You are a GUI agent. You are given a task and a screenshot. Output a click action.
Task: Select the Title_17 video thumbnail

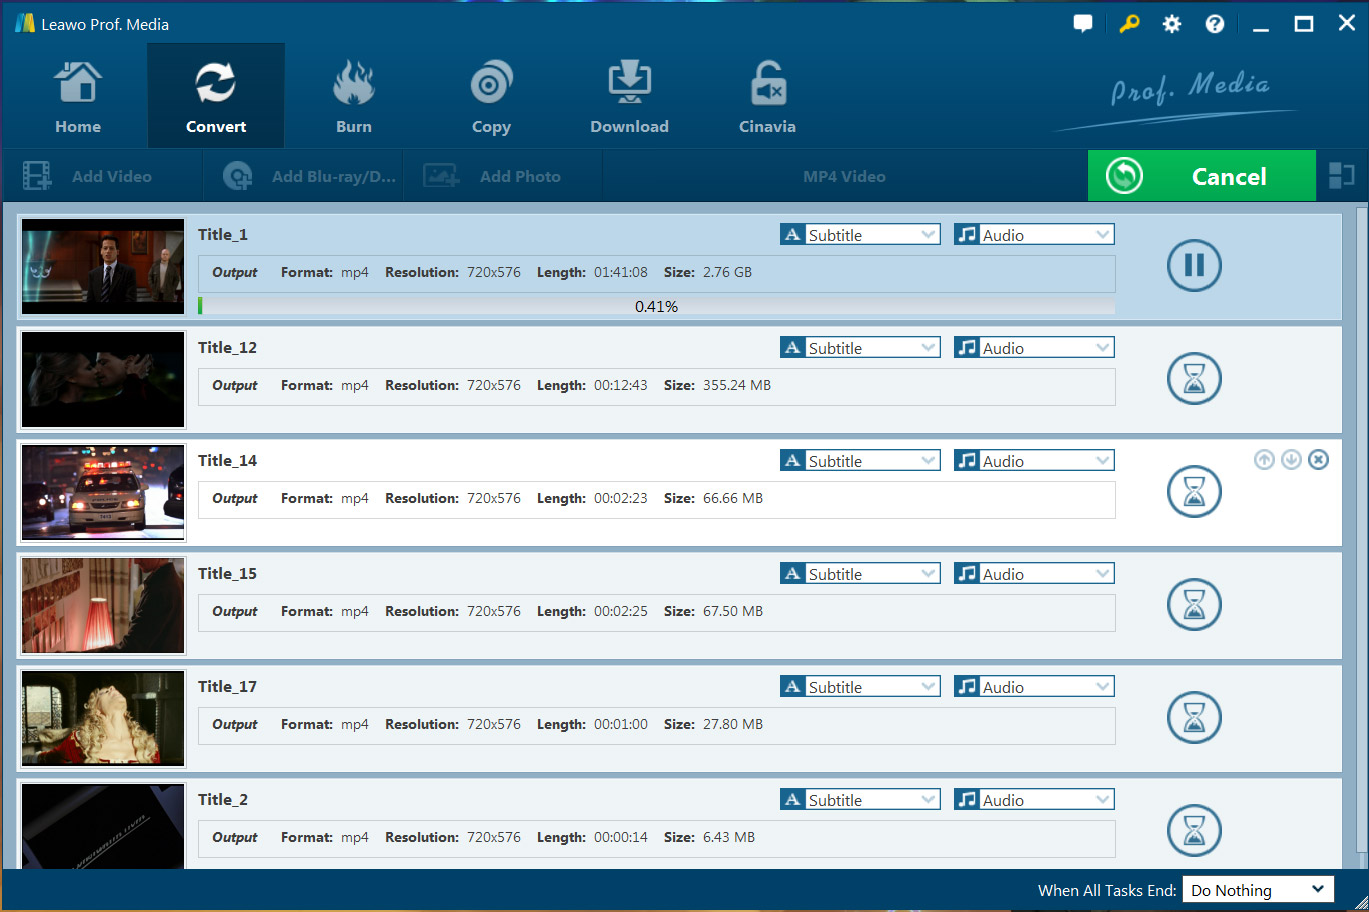(x=103, y=718)
